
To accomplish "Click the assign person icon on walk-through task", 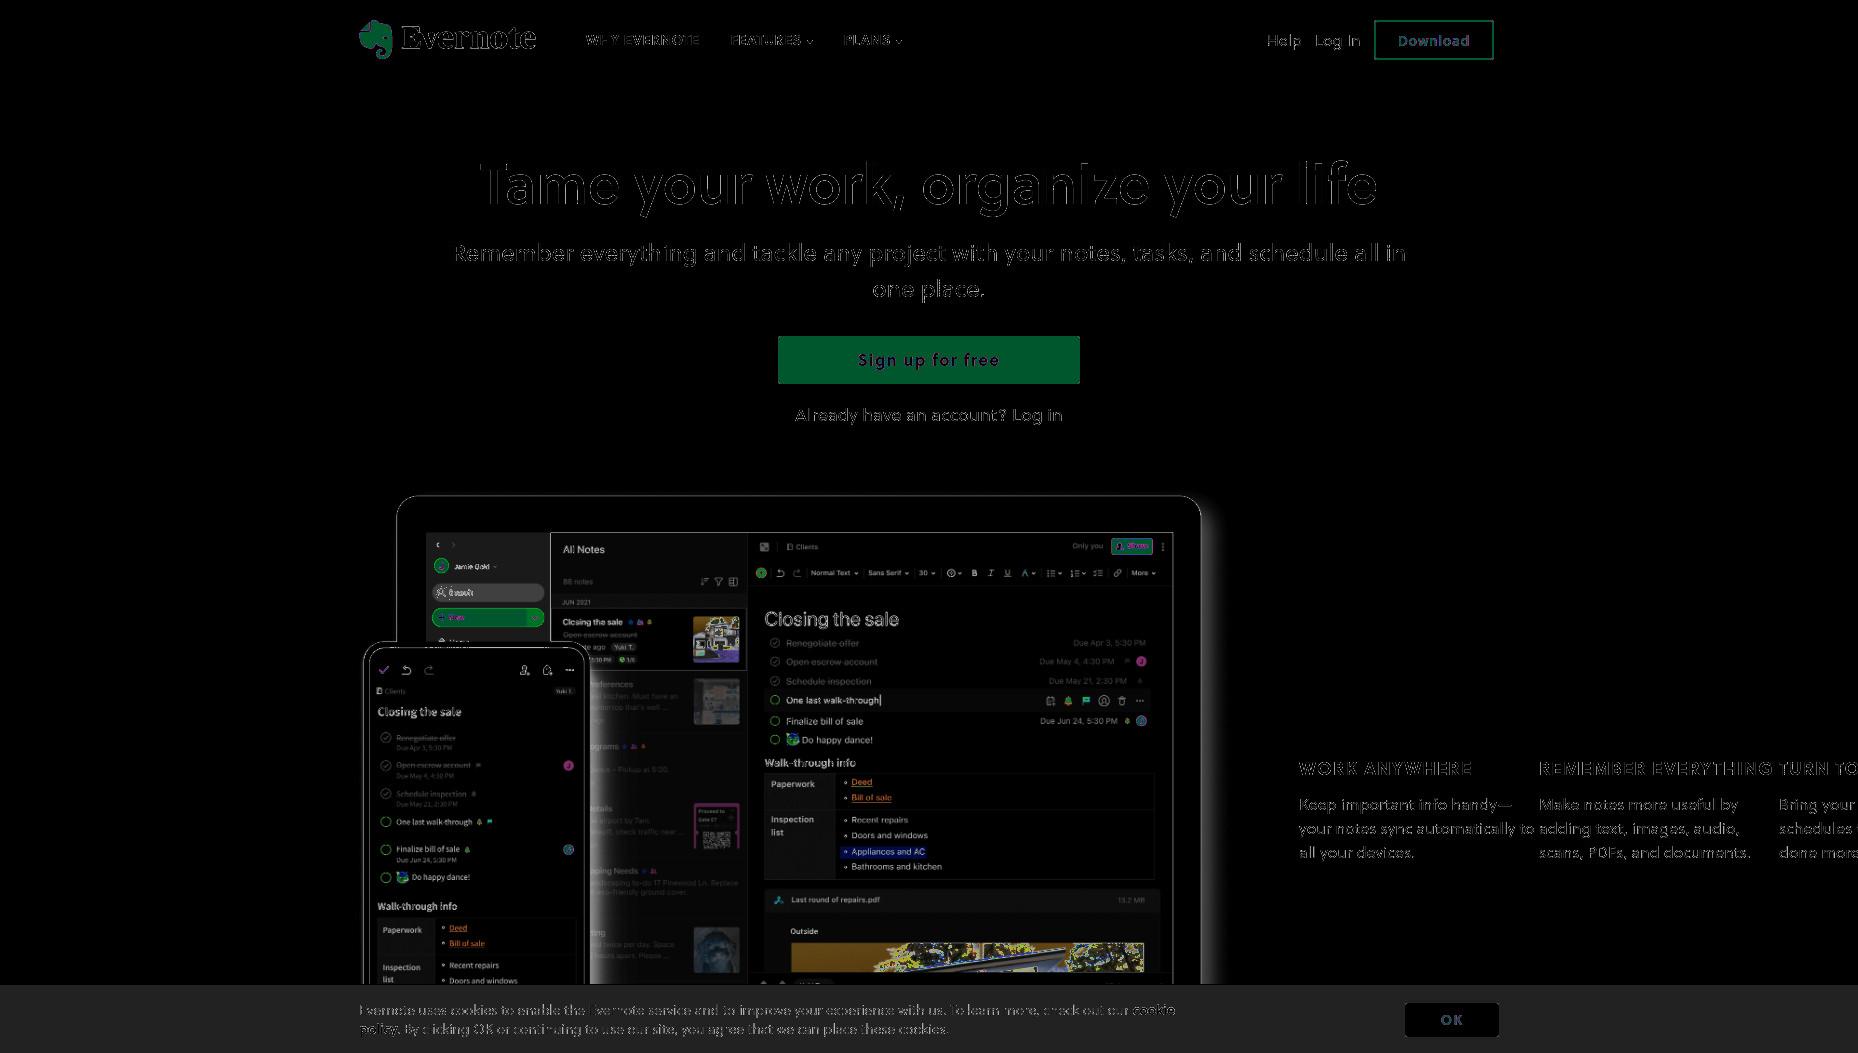I will 1104,701.
